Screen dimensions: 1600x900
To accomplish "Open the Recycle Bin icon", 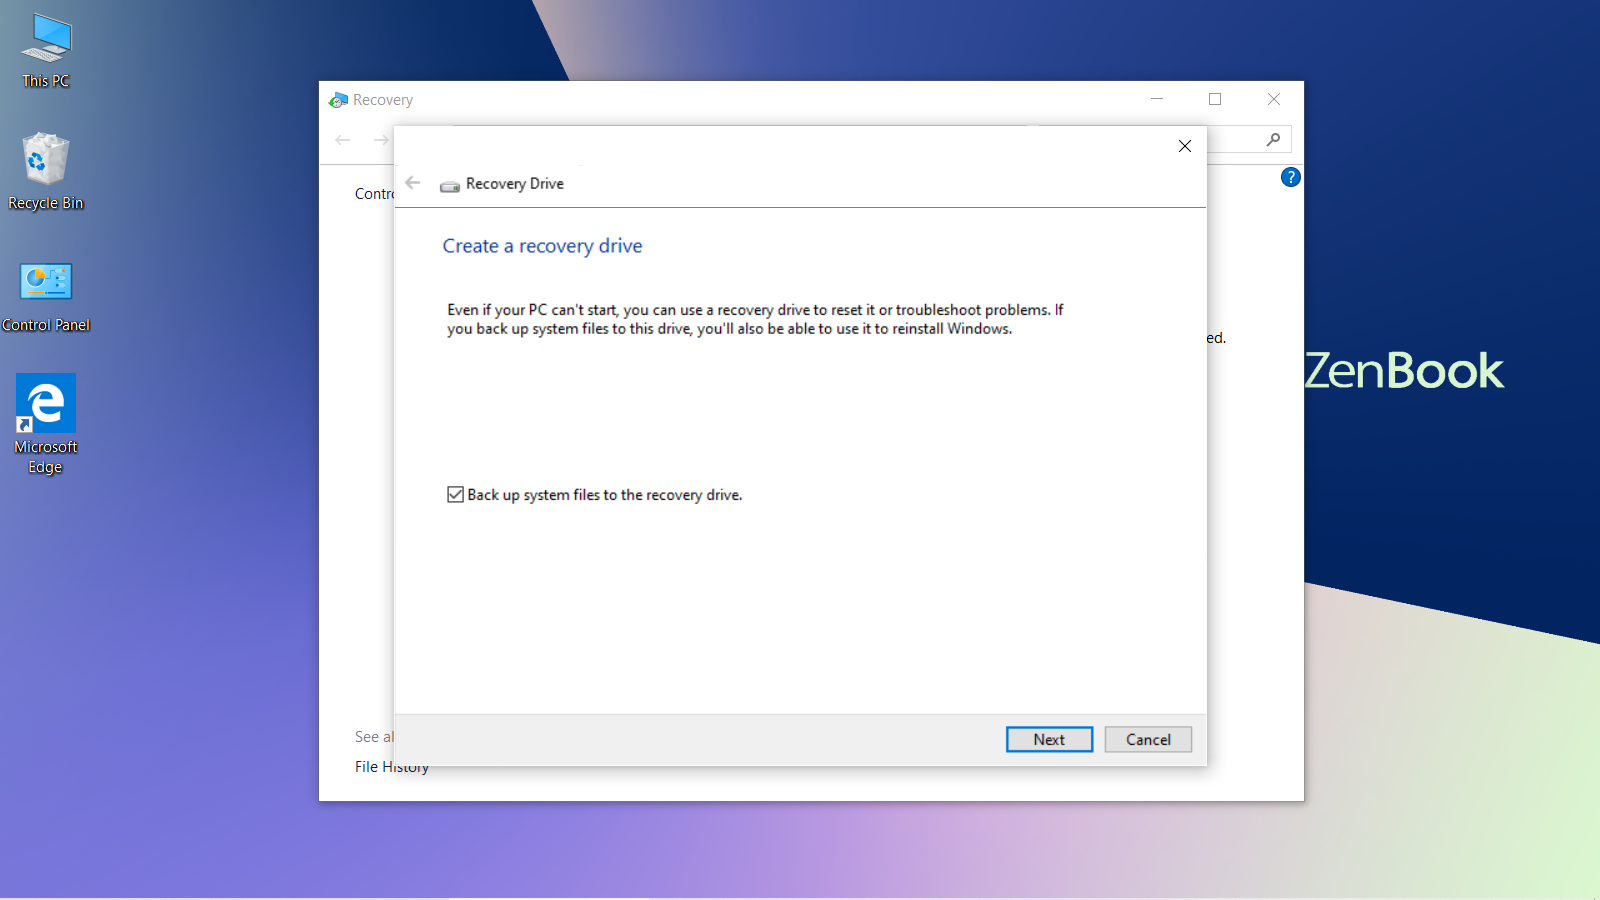I will (x=46, y=172).
